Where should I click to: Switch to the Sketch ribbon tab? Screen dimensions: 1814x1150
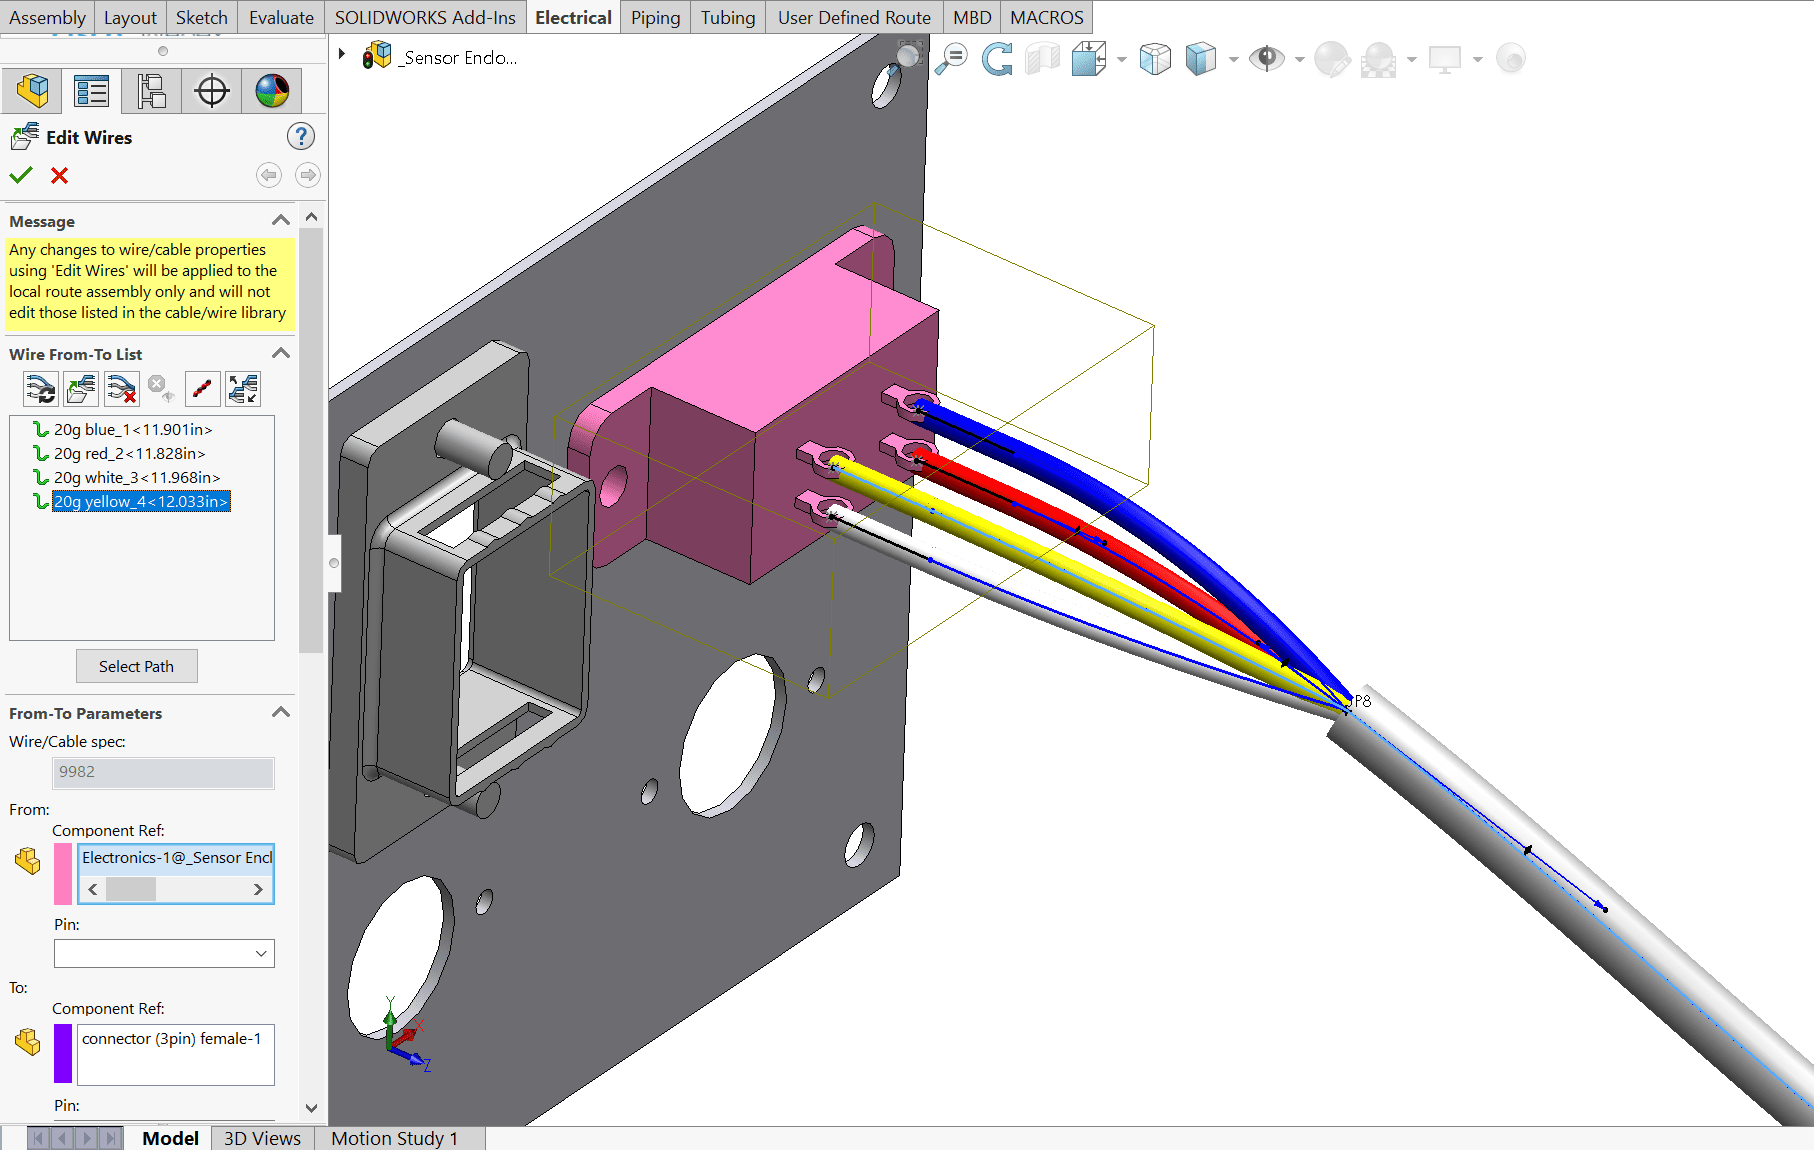pyautogui.click(x=202, y=17)
